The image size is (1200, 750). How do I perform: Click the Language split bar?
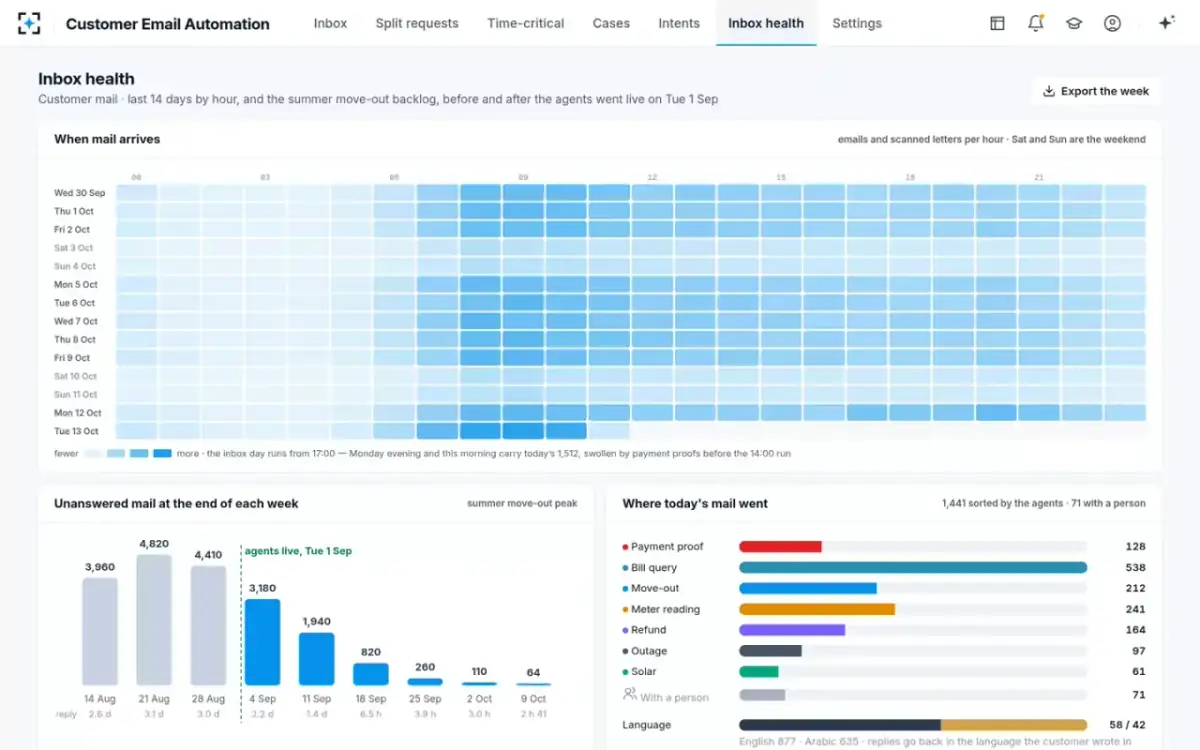pos(913,725)
